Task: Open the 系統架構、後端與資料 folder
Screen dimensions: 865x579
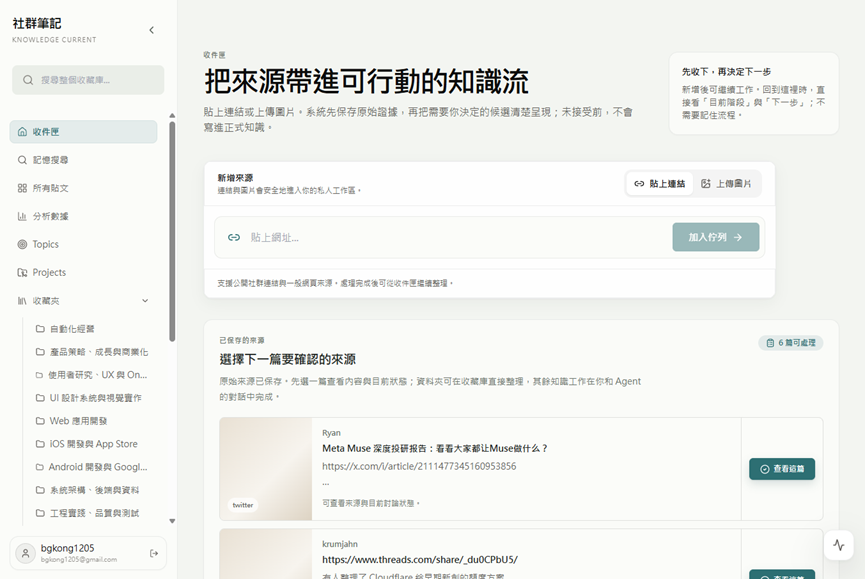Action: click(91, 490)
